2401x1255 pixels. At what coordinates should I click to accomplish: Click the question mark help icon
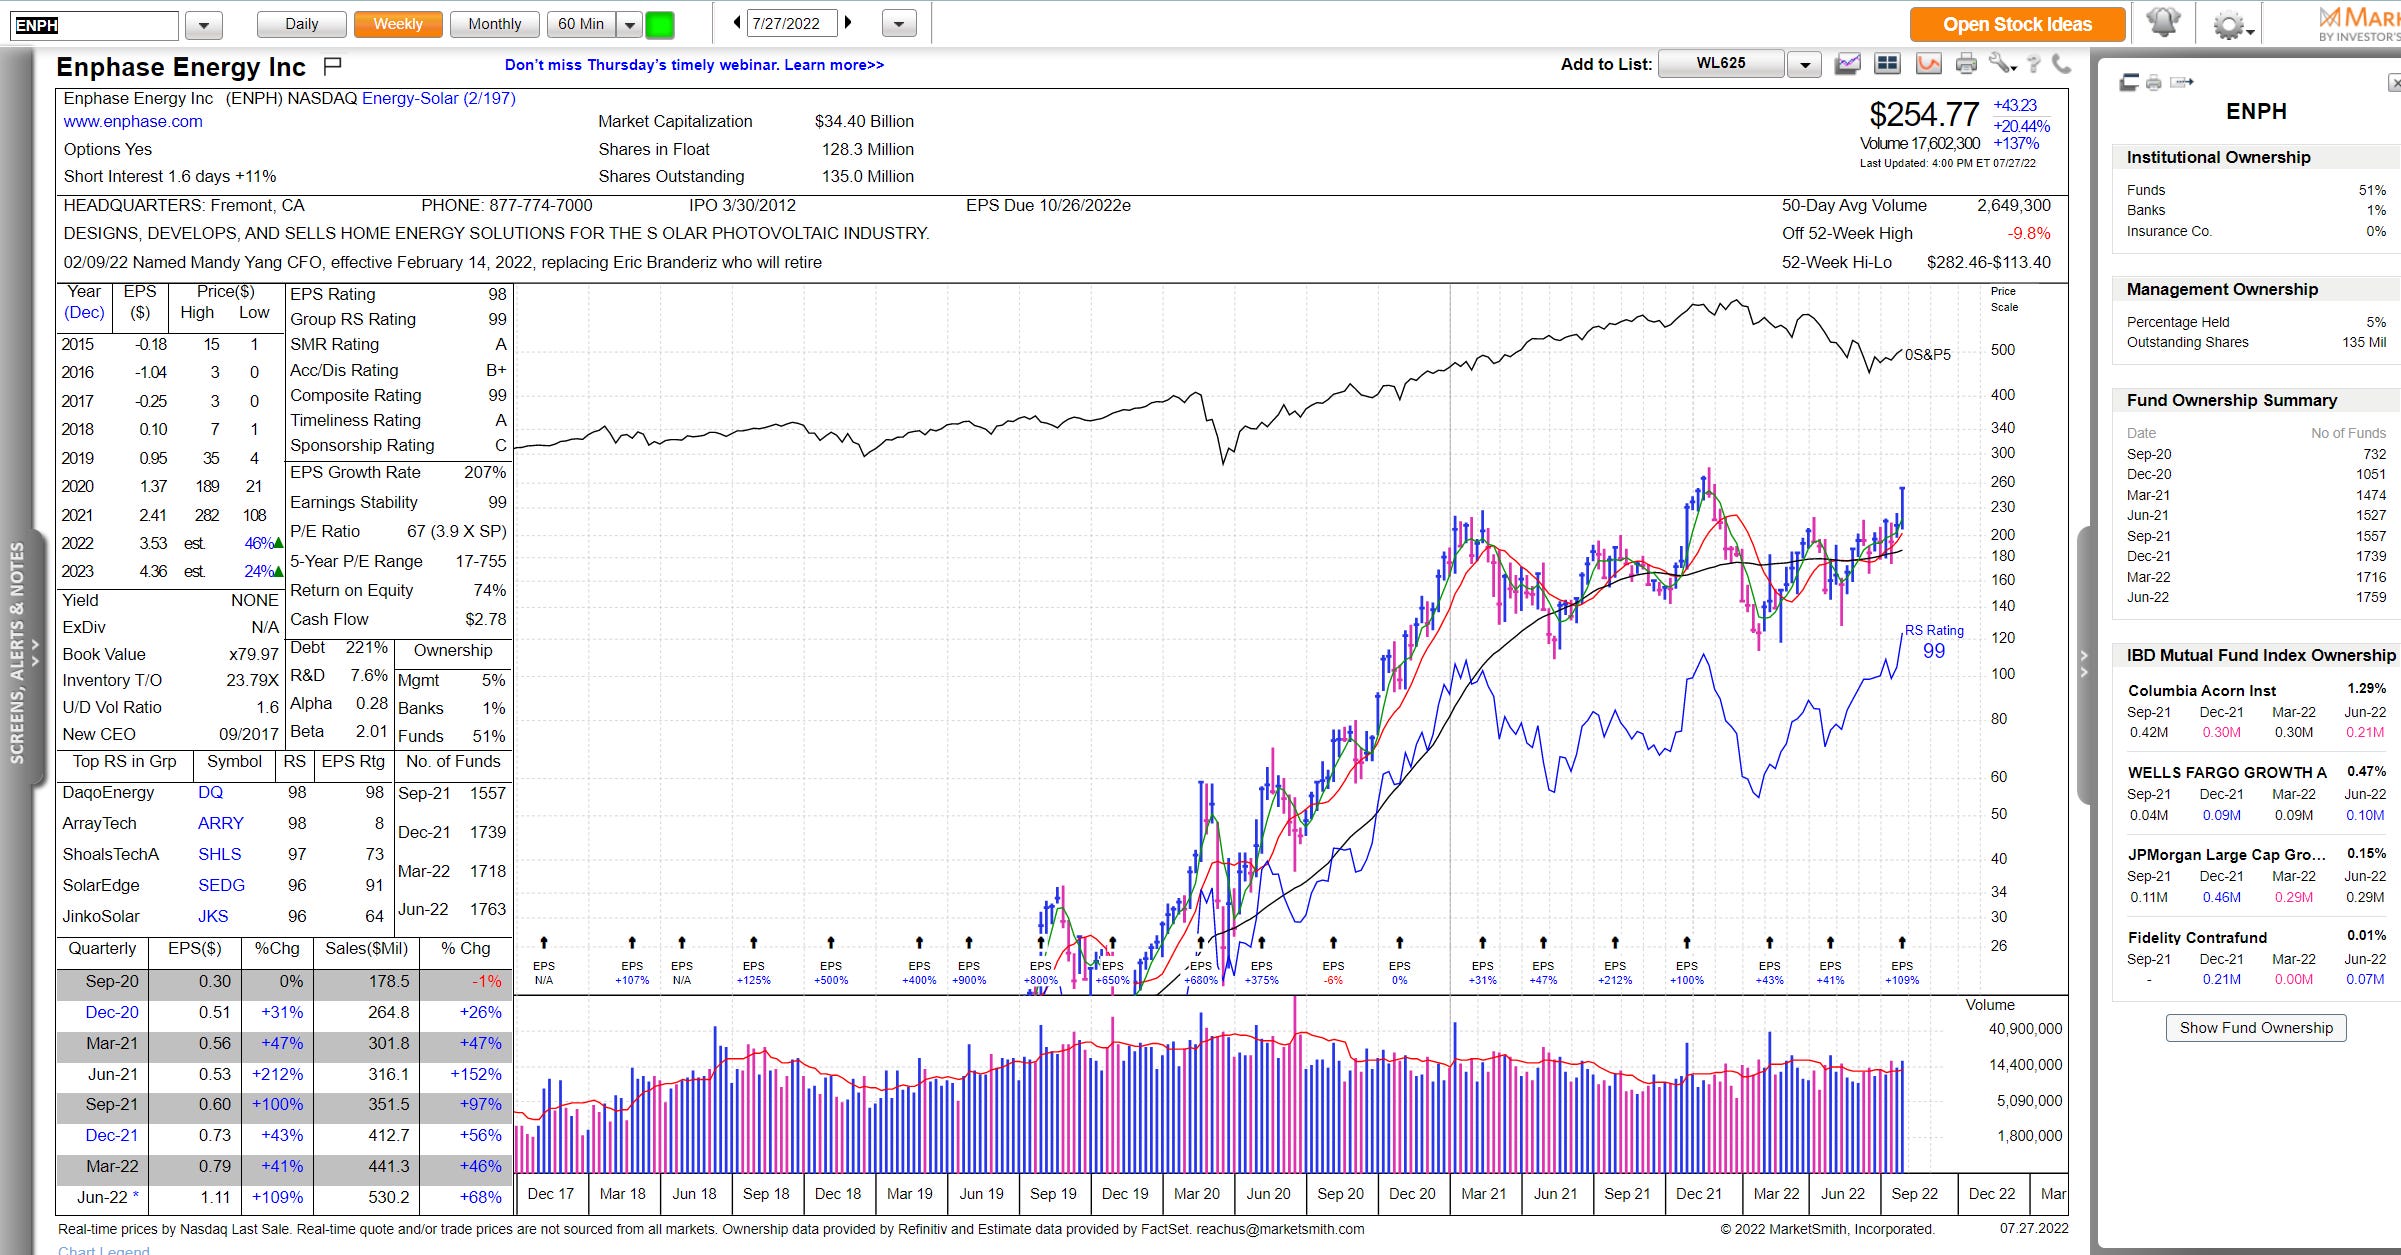pyautogui.click(x=2033, y=65)
